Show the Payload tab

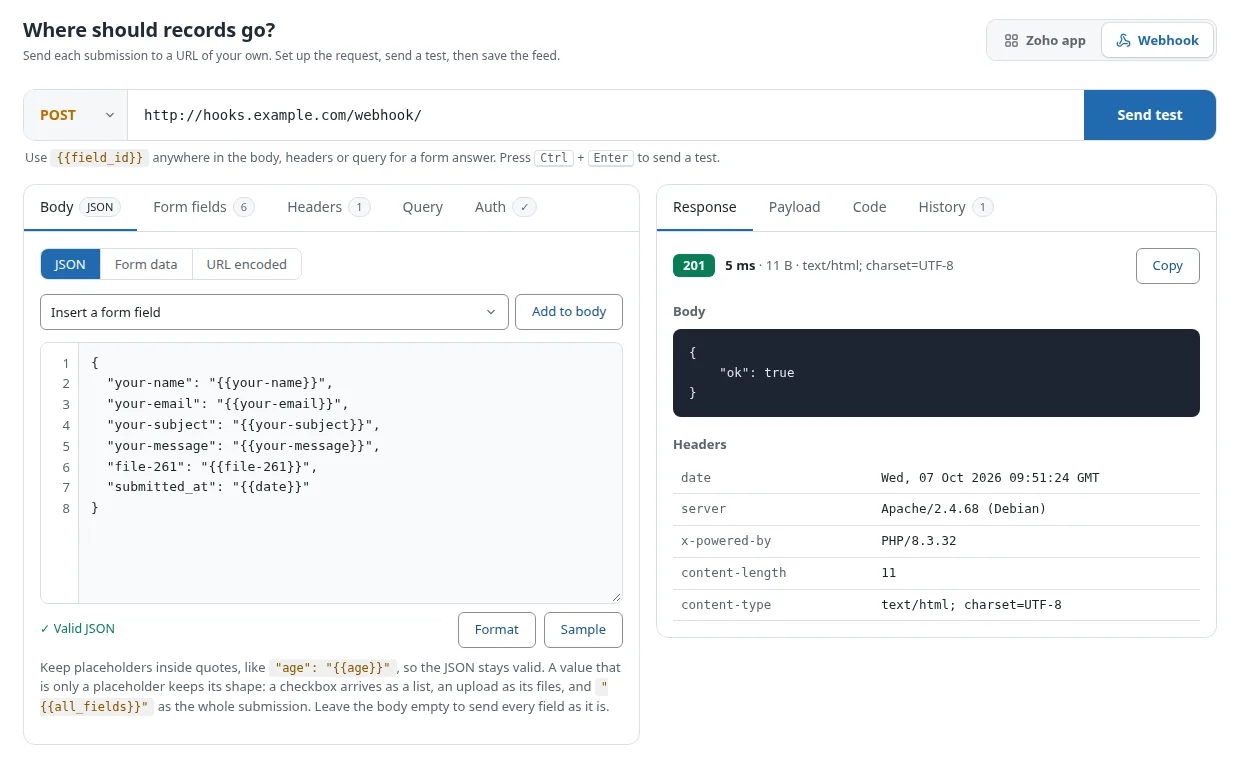pyautogui.click(x=794, y=207)
